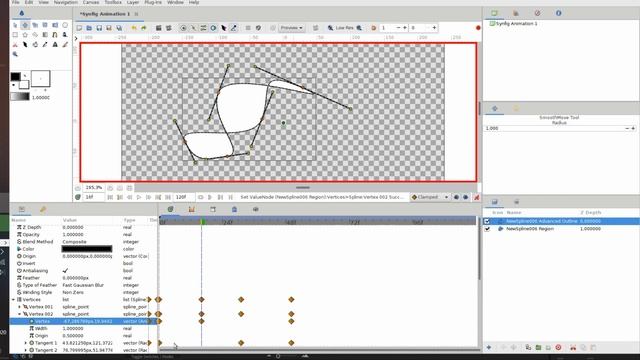Click the gradient swatch in toolbox
Screen dimensions: 640x360
point(20,97)
